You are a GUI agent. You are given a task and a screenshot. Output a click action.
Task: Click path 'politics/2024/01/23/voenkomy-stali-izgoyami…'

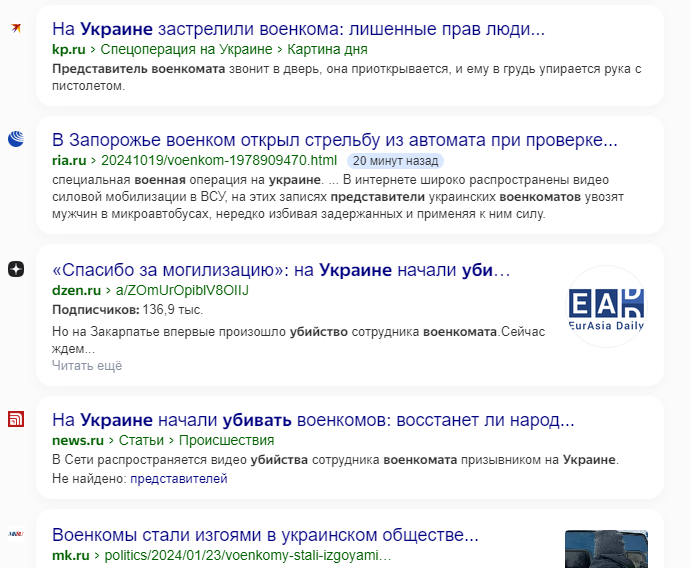[x=248, y=555]
